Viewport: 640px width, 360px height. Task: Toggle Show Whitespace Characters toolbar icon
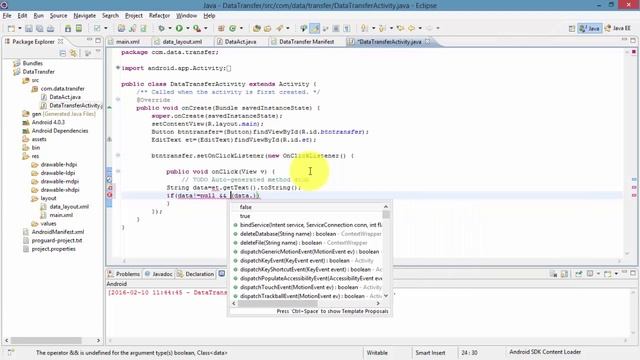347,28
